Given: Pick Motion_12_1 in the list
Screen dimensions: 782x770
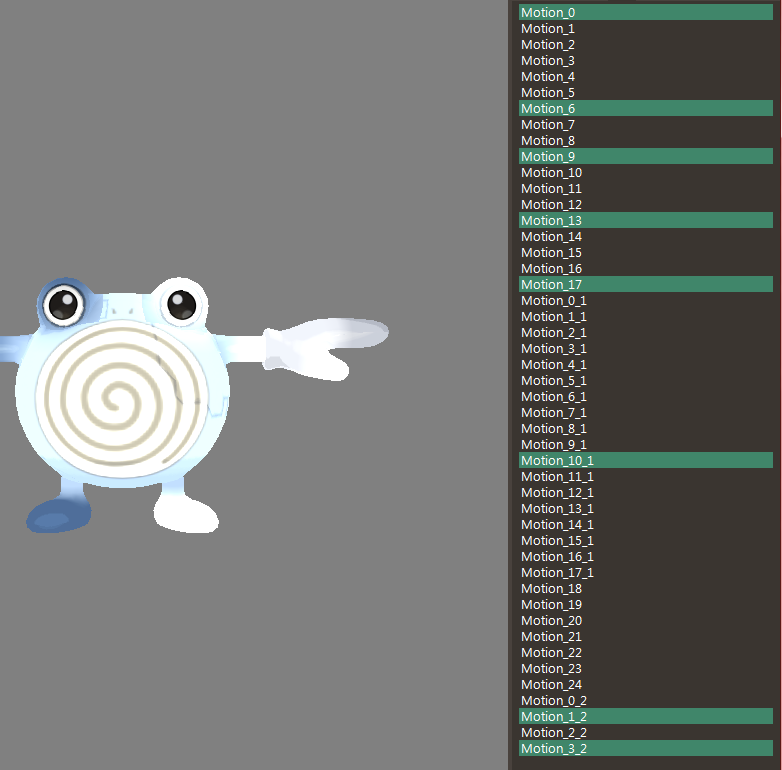Looking at the screenshot, I should coord(645,492).
